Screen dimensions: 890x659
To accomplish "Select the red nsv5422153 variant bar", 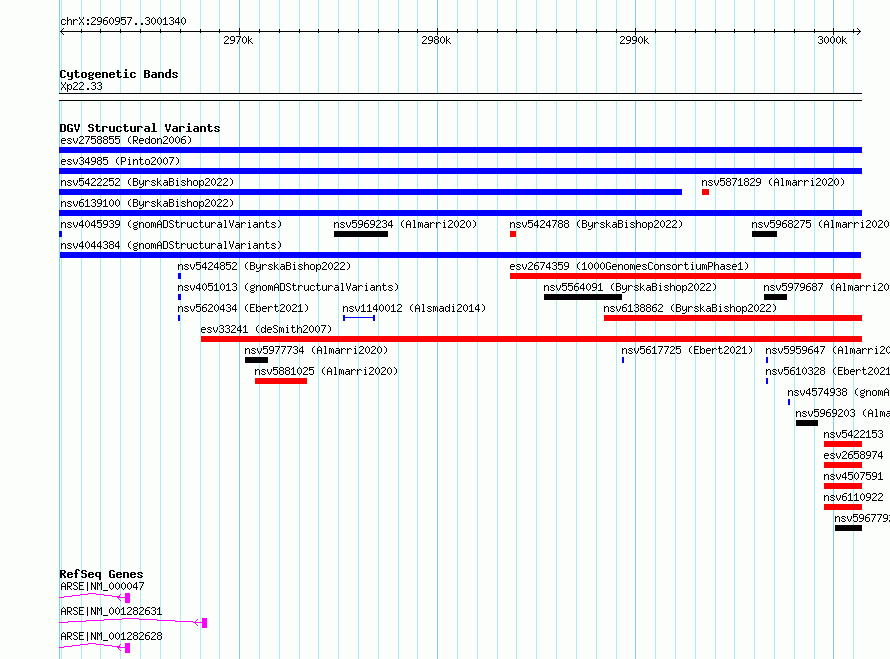I will [843, 444].
